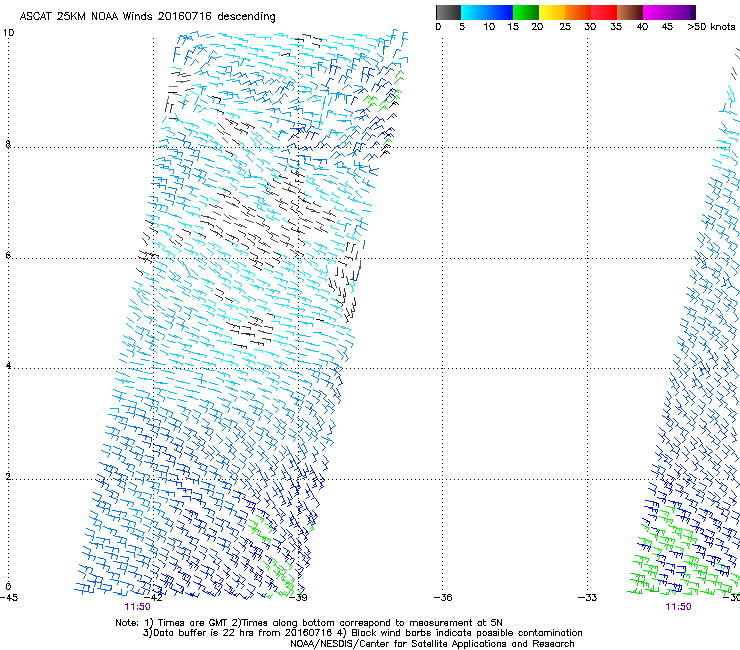Click the 'Data buffer is 22 hrs' note
Screen dimensions: 740x650
pyautogui.click(x=362, y=633)
